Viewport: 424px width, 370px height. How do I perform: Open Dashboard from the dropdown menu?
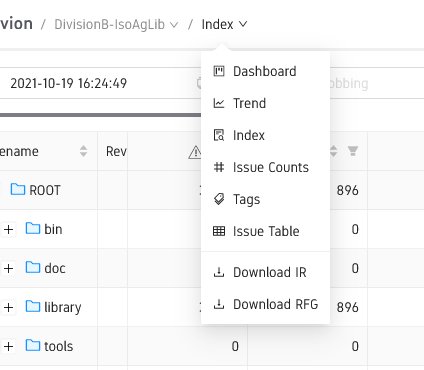tap(265, 71)
